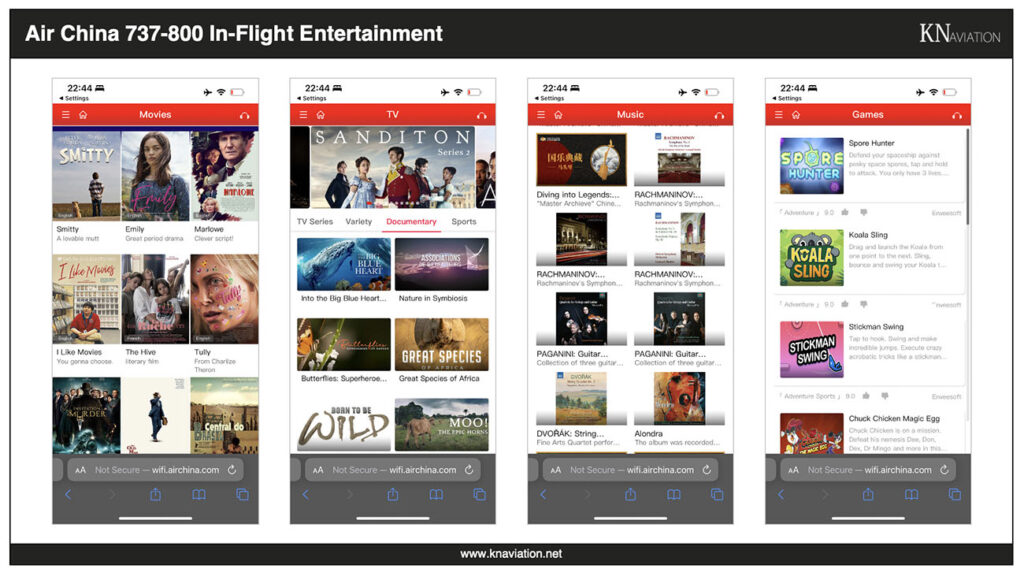Click the Games screen vertical scrollbar
The image size is (1024, 576).
(967, 178)
